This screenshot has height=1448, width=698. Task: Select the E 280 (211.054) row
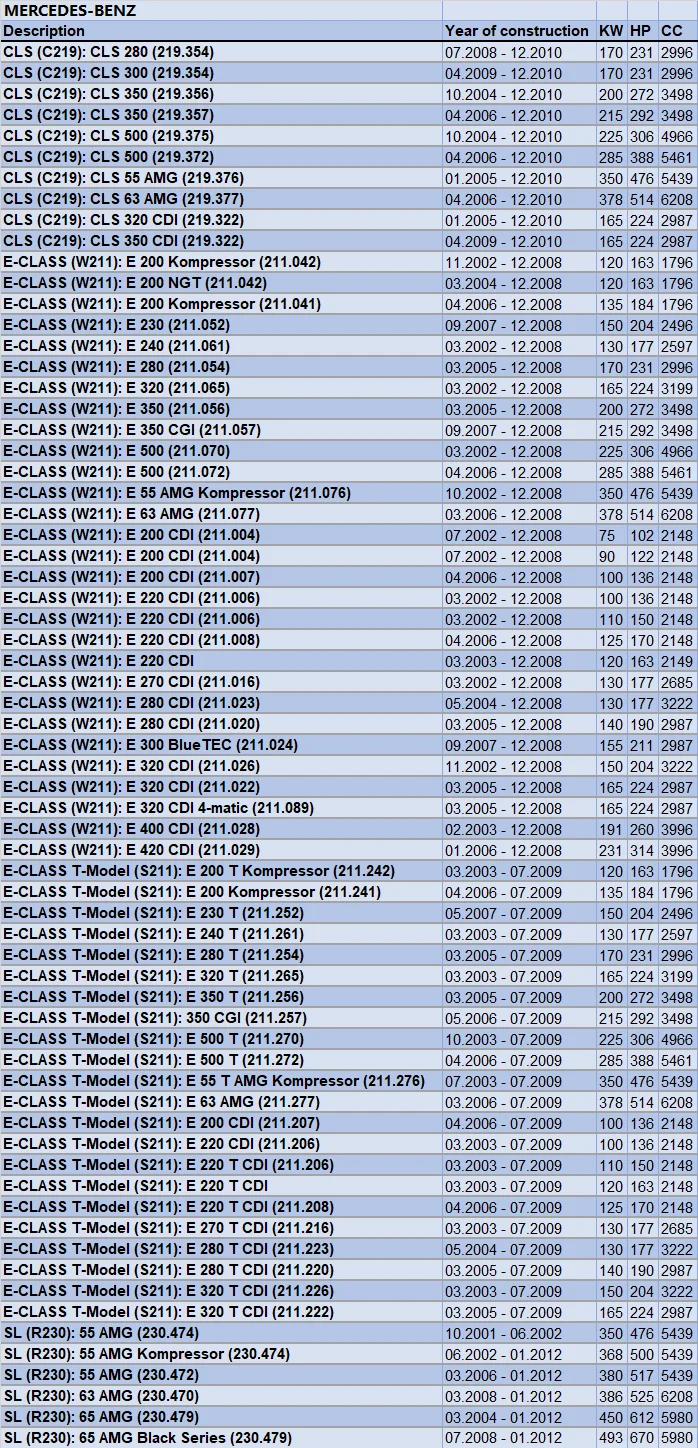[349, 367]
